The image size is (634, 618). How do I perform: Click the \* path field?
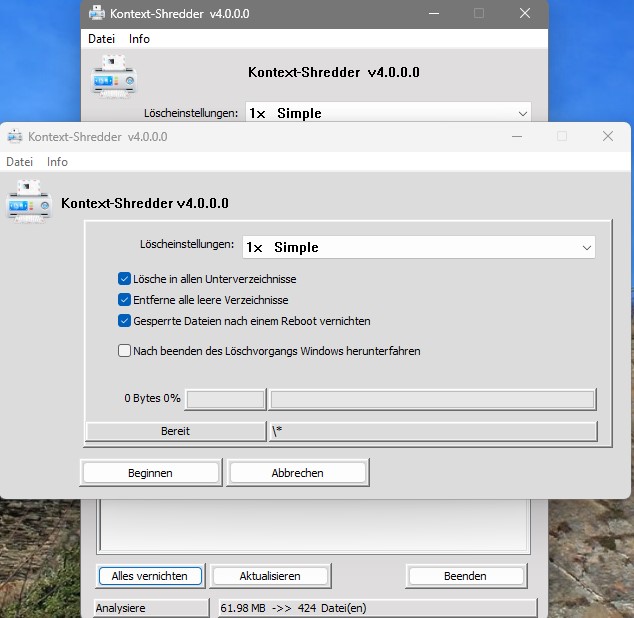click(x=433, y=431)
